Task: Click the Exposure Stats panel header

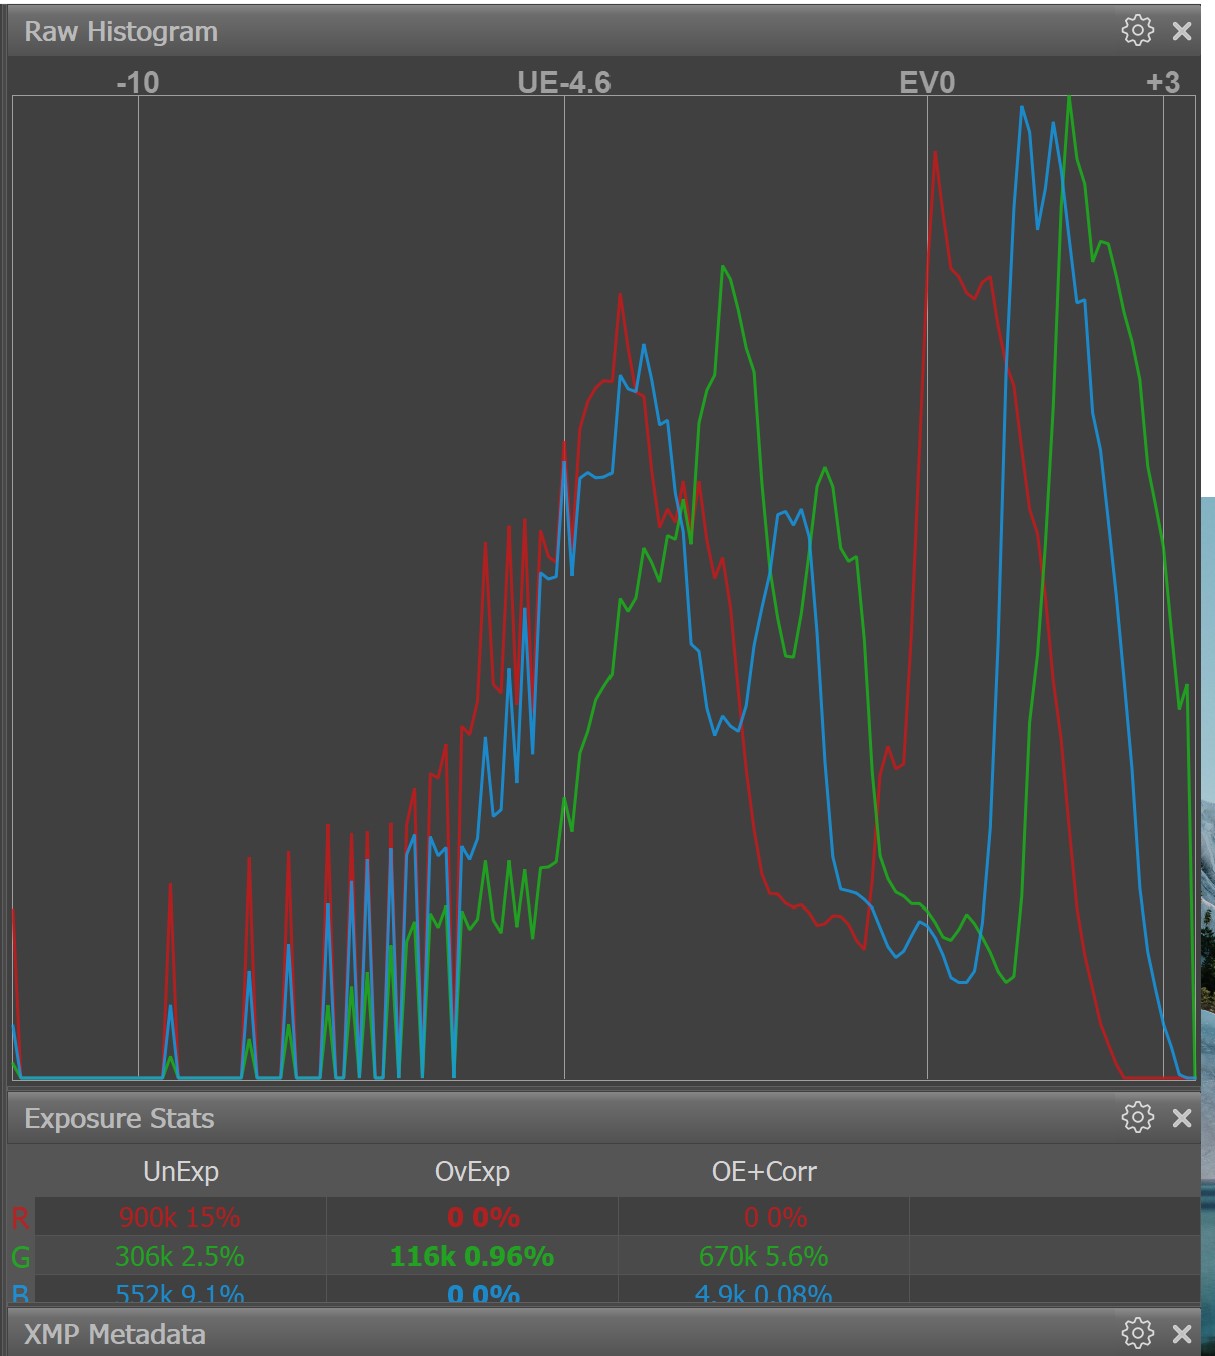Action: [119, 1118]
